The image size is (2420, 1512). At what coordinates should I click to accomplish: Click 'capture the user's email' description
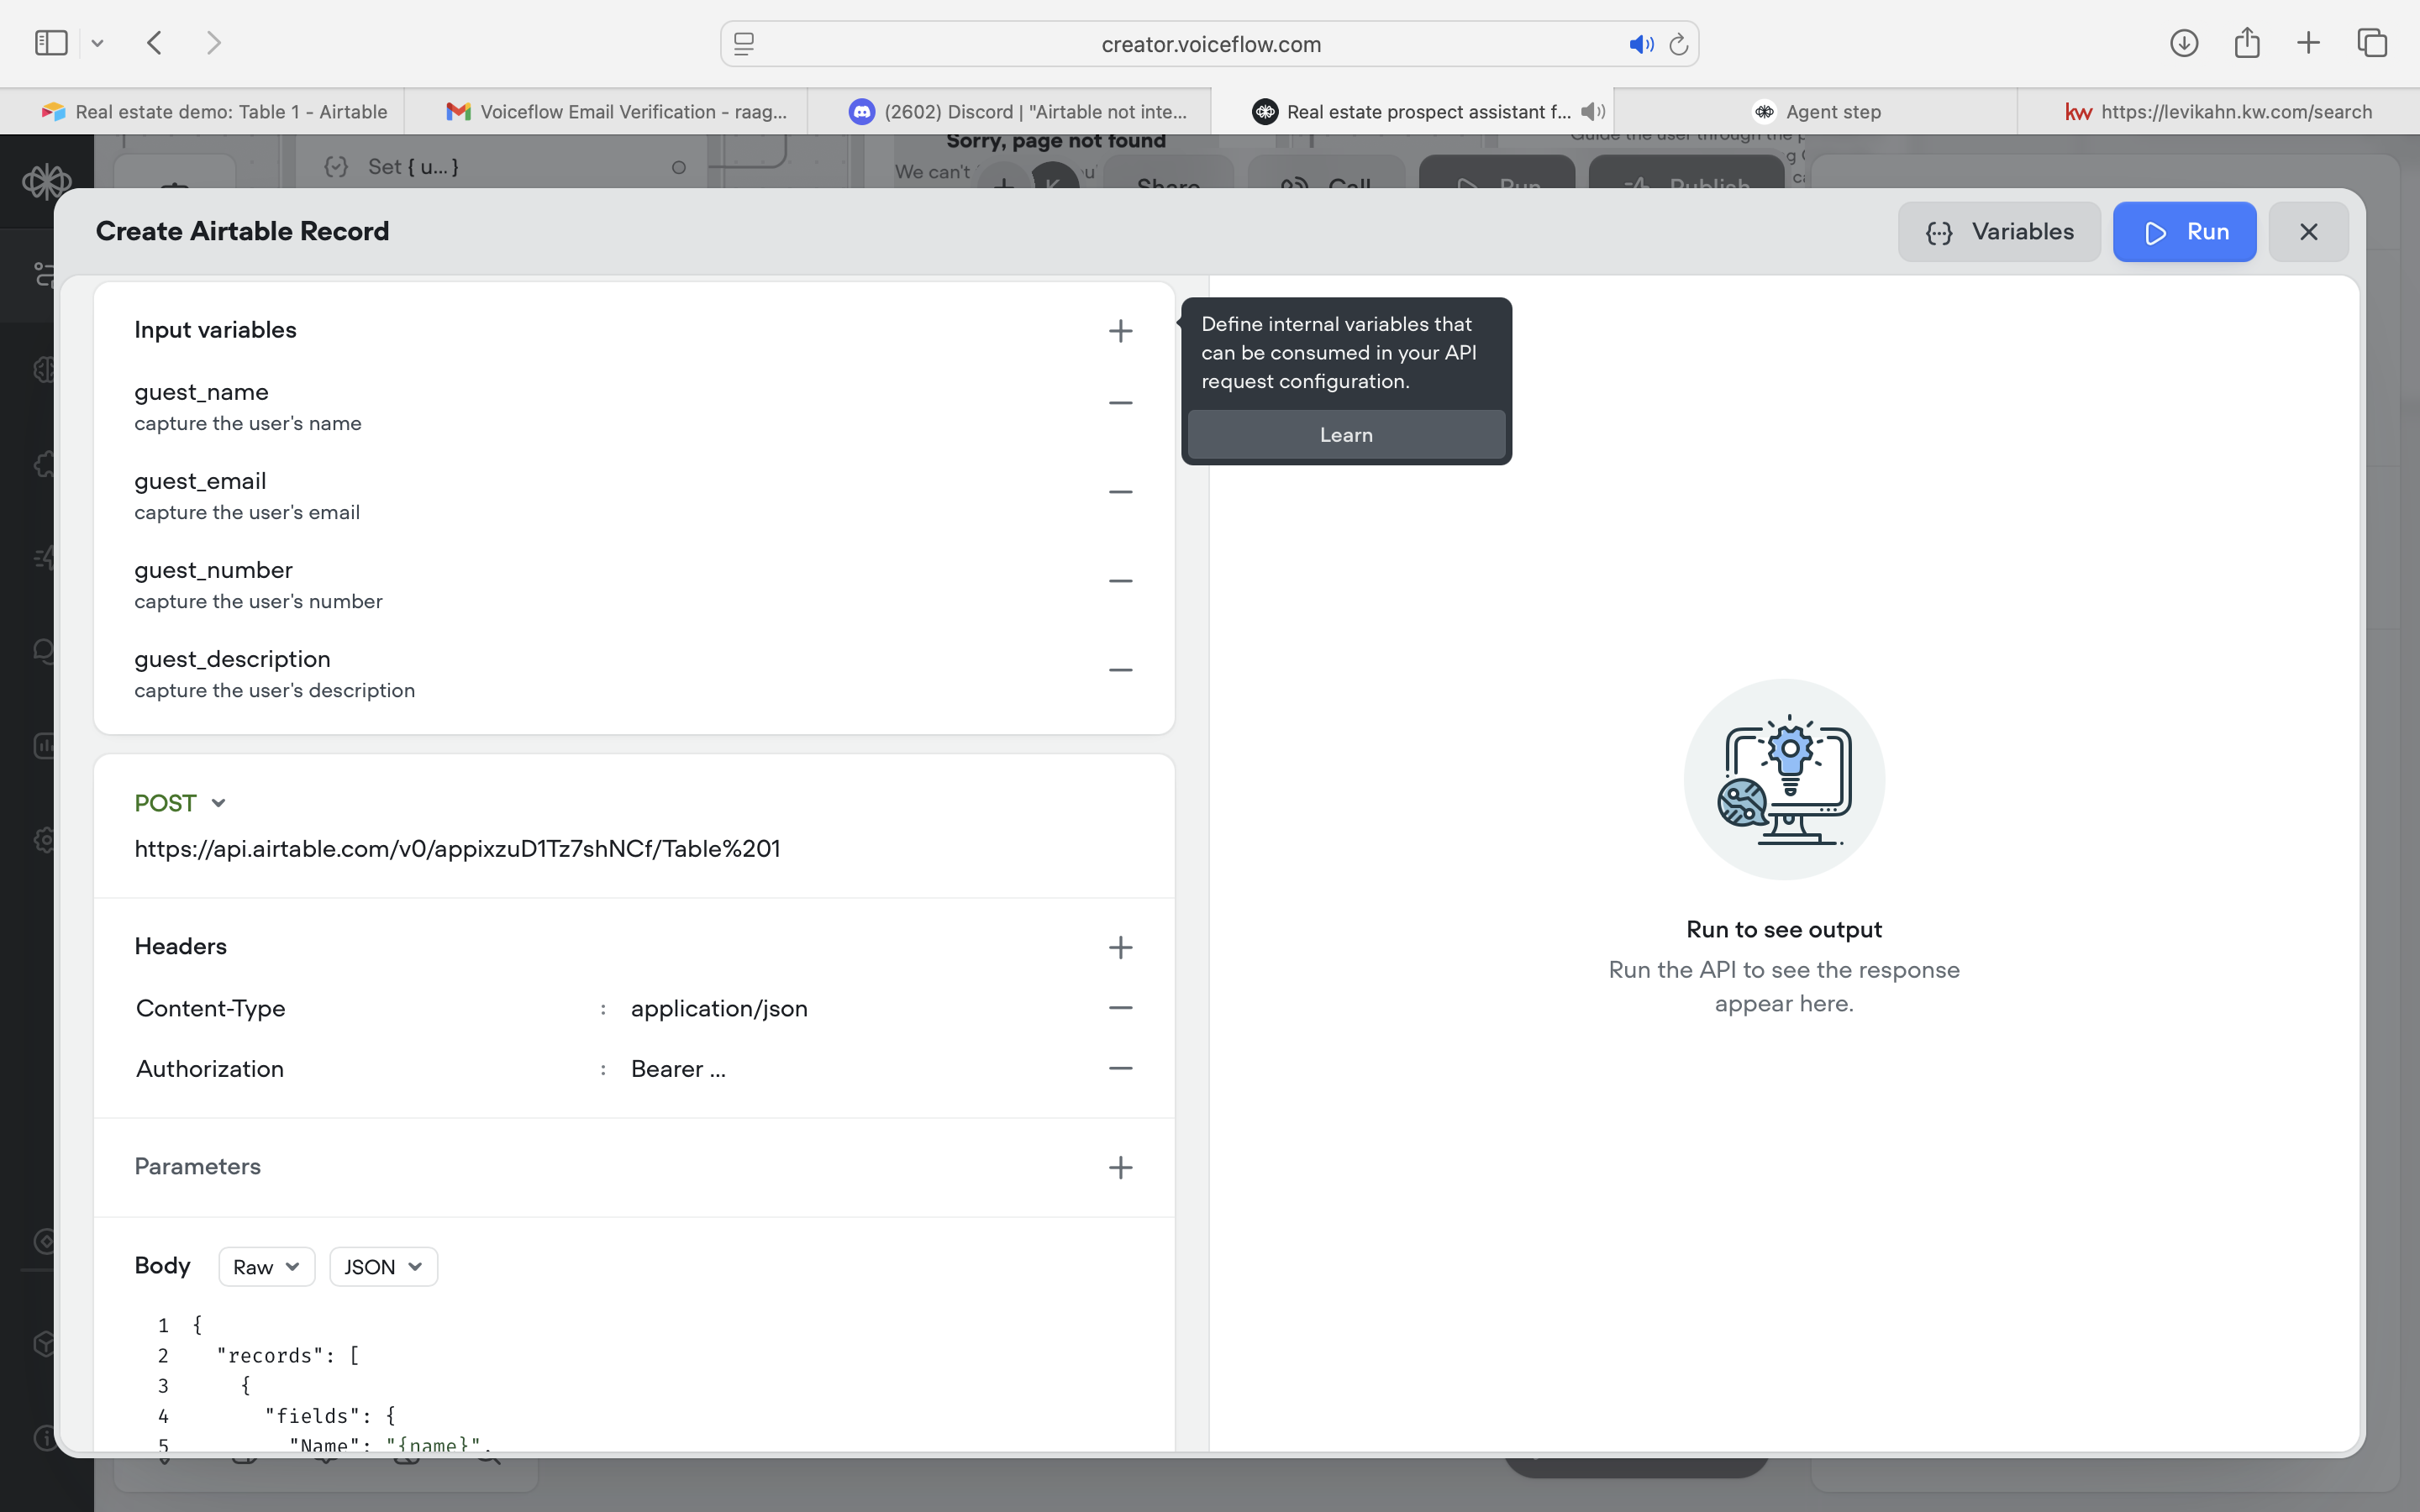(247, 512)
